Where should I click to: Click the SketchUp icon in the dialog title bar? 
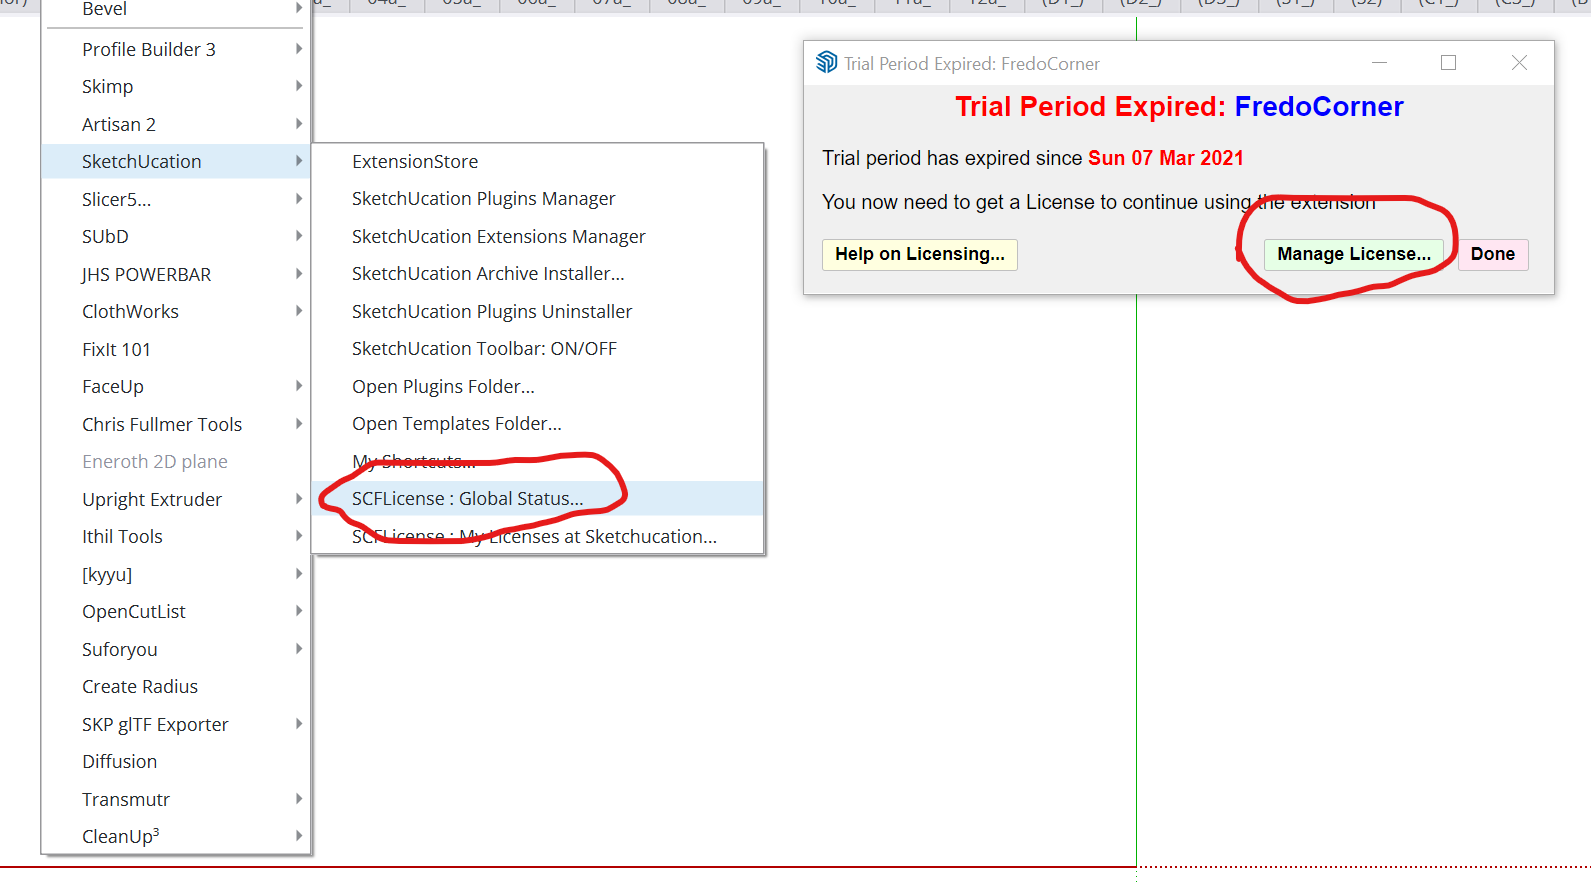tap(827, 63)
